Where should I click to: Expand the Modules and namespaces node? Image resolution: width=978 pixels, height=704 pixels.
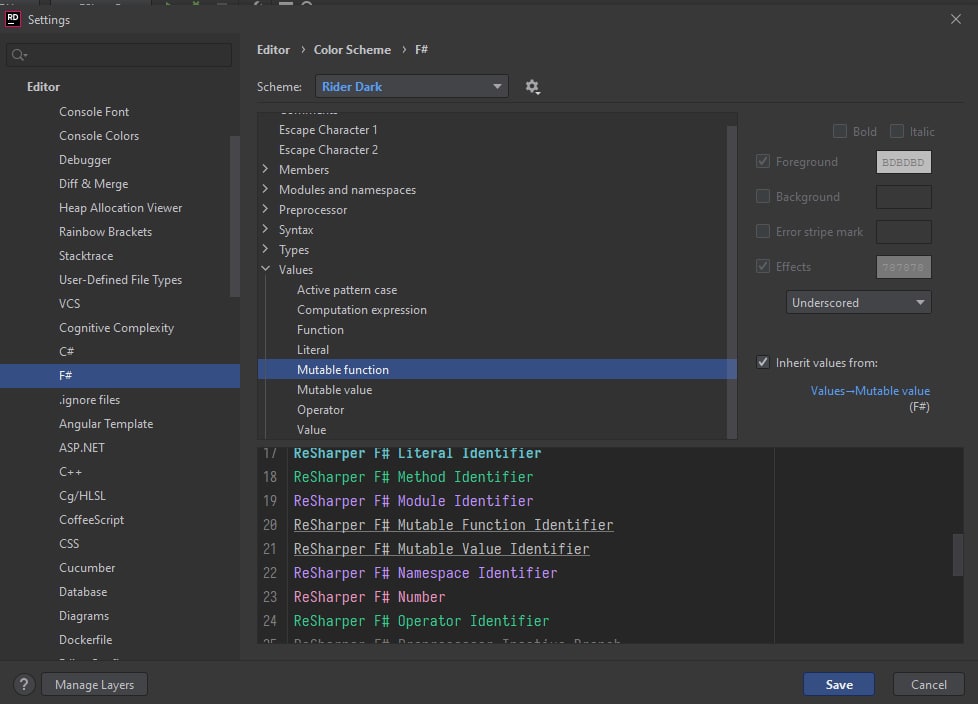(266, 189)
